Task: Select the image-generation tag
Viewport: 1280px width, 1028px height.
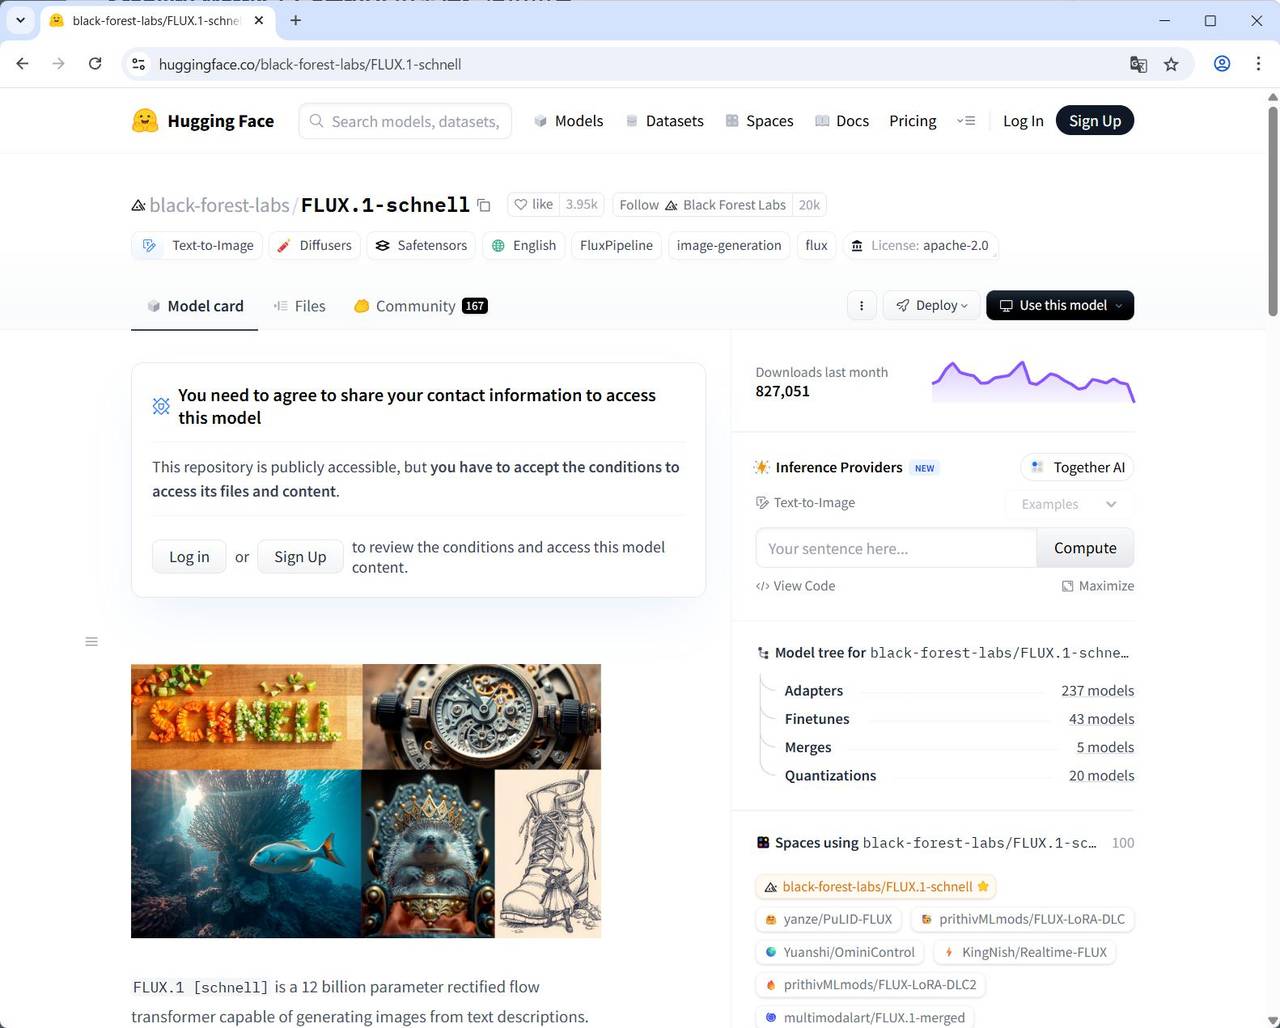Action: click(x=729, y=246)
